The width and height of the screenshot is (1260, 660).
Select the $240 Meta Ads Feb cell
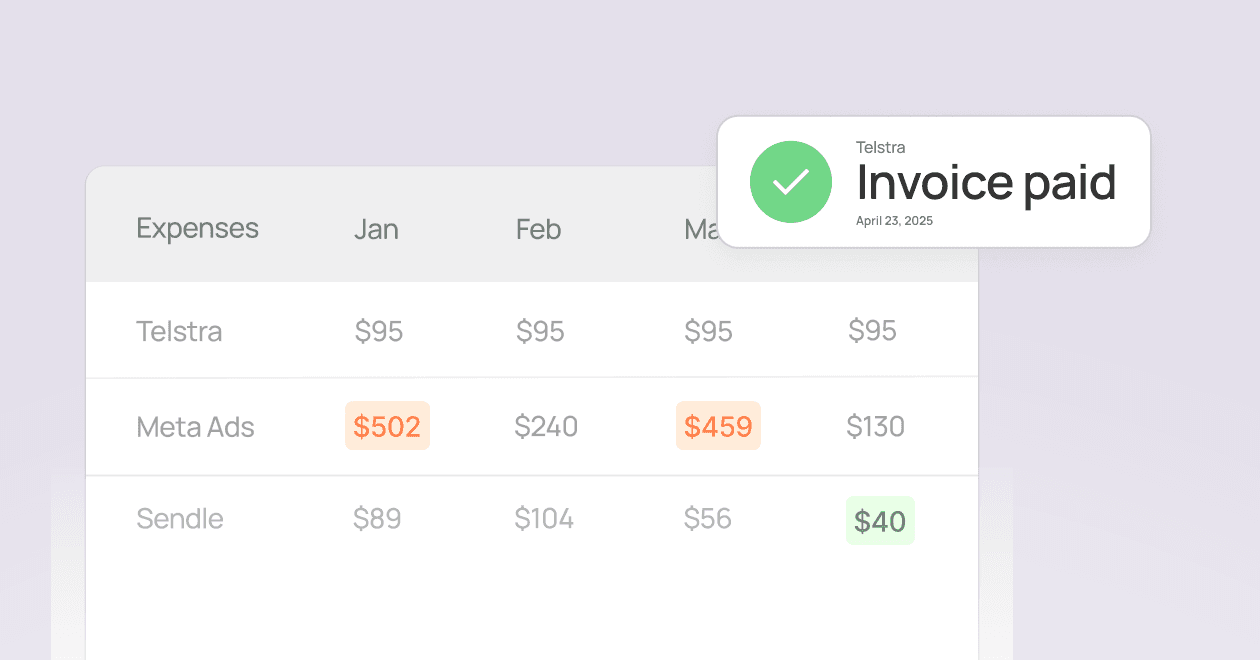pos(546,427)
